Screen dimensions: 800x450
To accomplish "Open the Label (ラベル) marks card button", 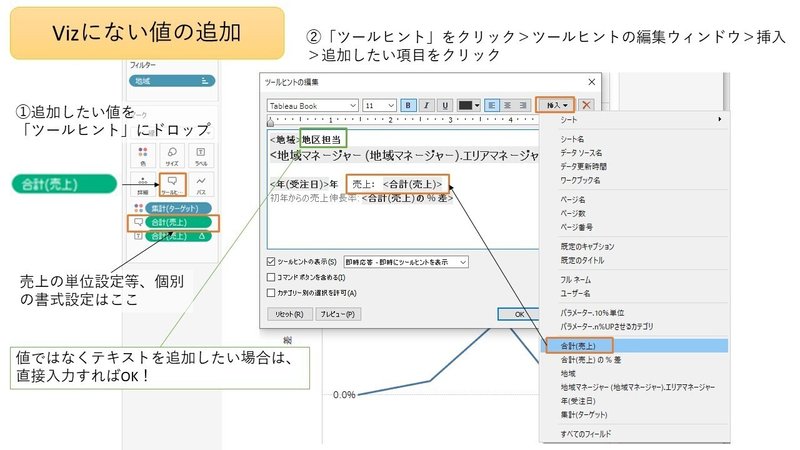I will [201, 156].
